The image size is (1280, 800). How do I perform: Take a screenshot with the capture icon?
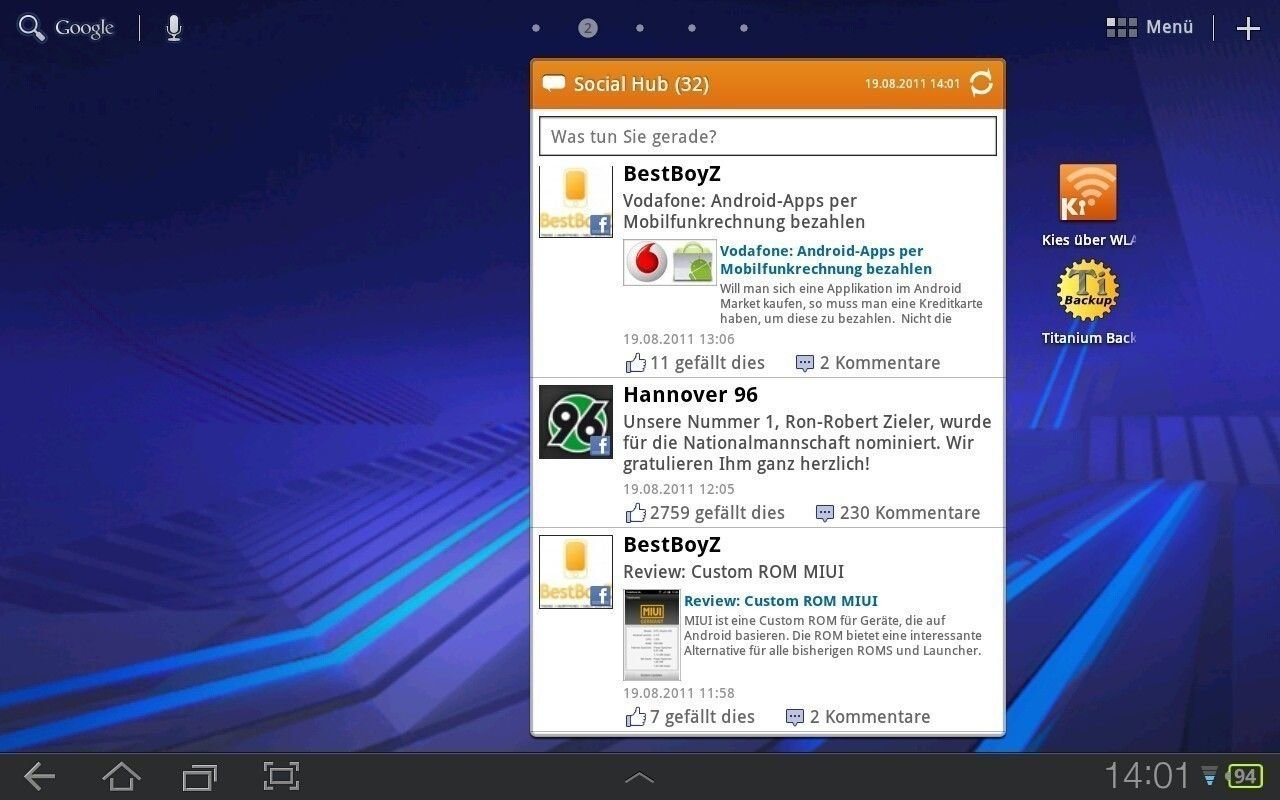click(x=282, y=776)
